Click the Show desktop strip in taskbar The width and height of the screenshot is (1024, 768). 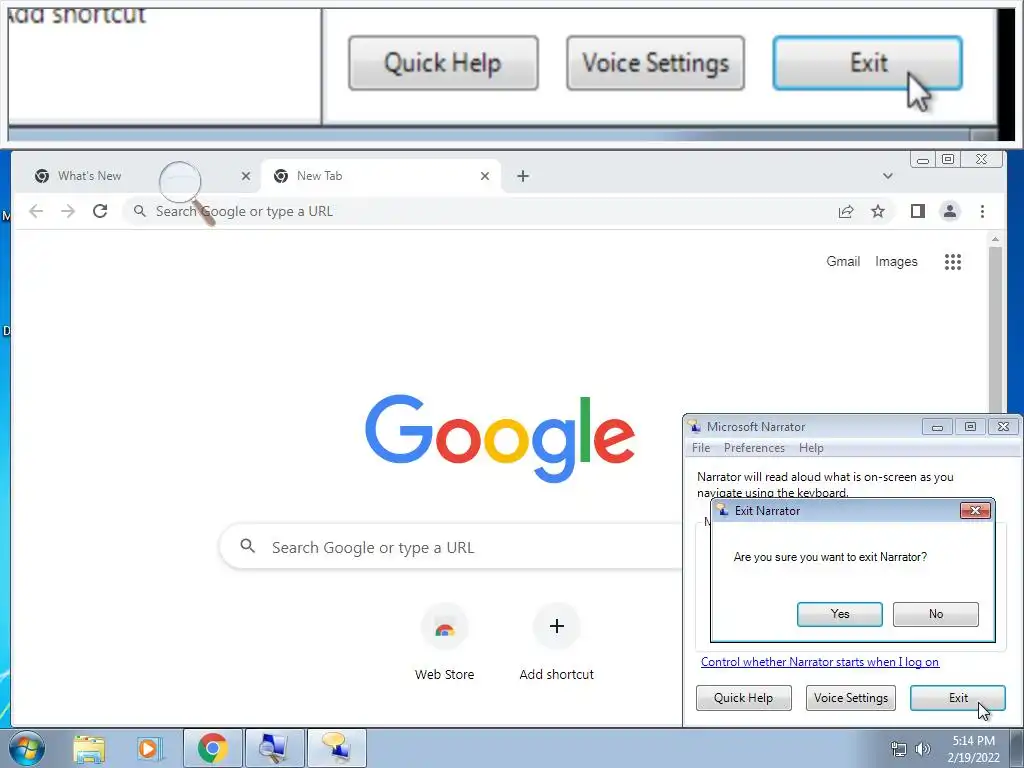(1016, 748)
